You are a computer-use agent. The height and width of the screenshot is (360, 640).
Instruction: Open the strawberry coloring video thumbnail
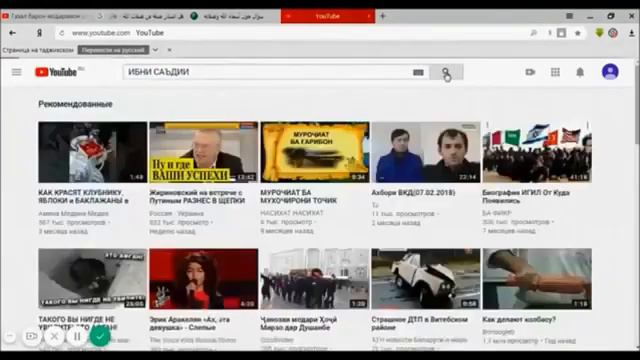93,152
